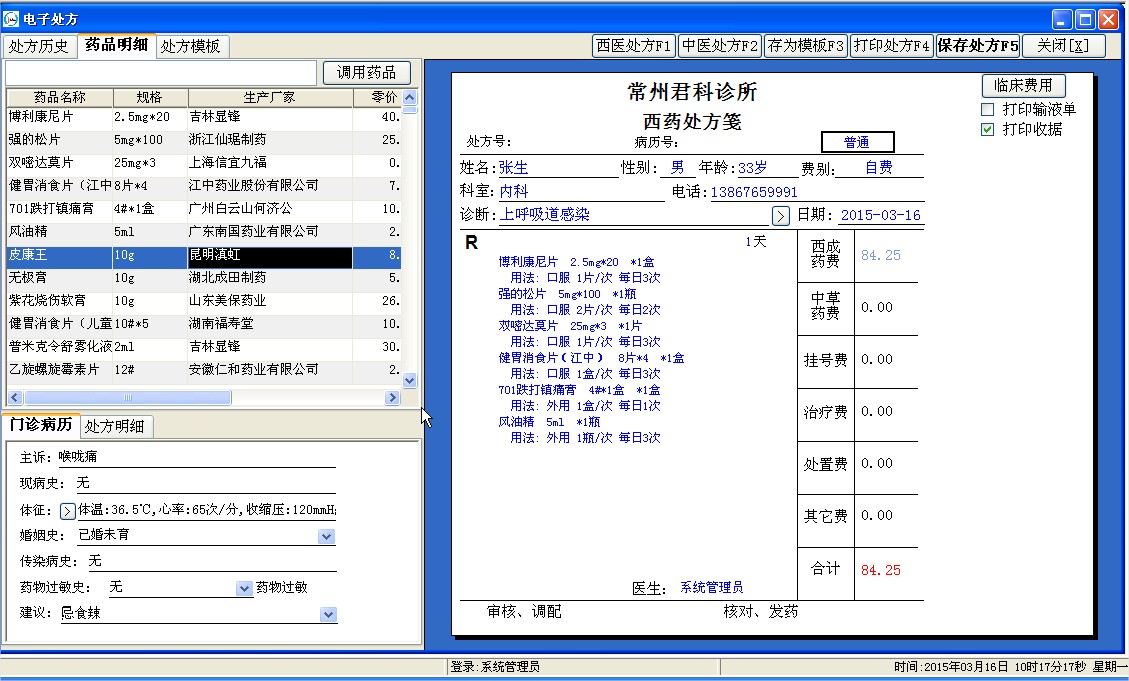Select the 博利康尼片 drug row
The width and height of the screenshot is (1129, 681).
(x=204, y=117)
